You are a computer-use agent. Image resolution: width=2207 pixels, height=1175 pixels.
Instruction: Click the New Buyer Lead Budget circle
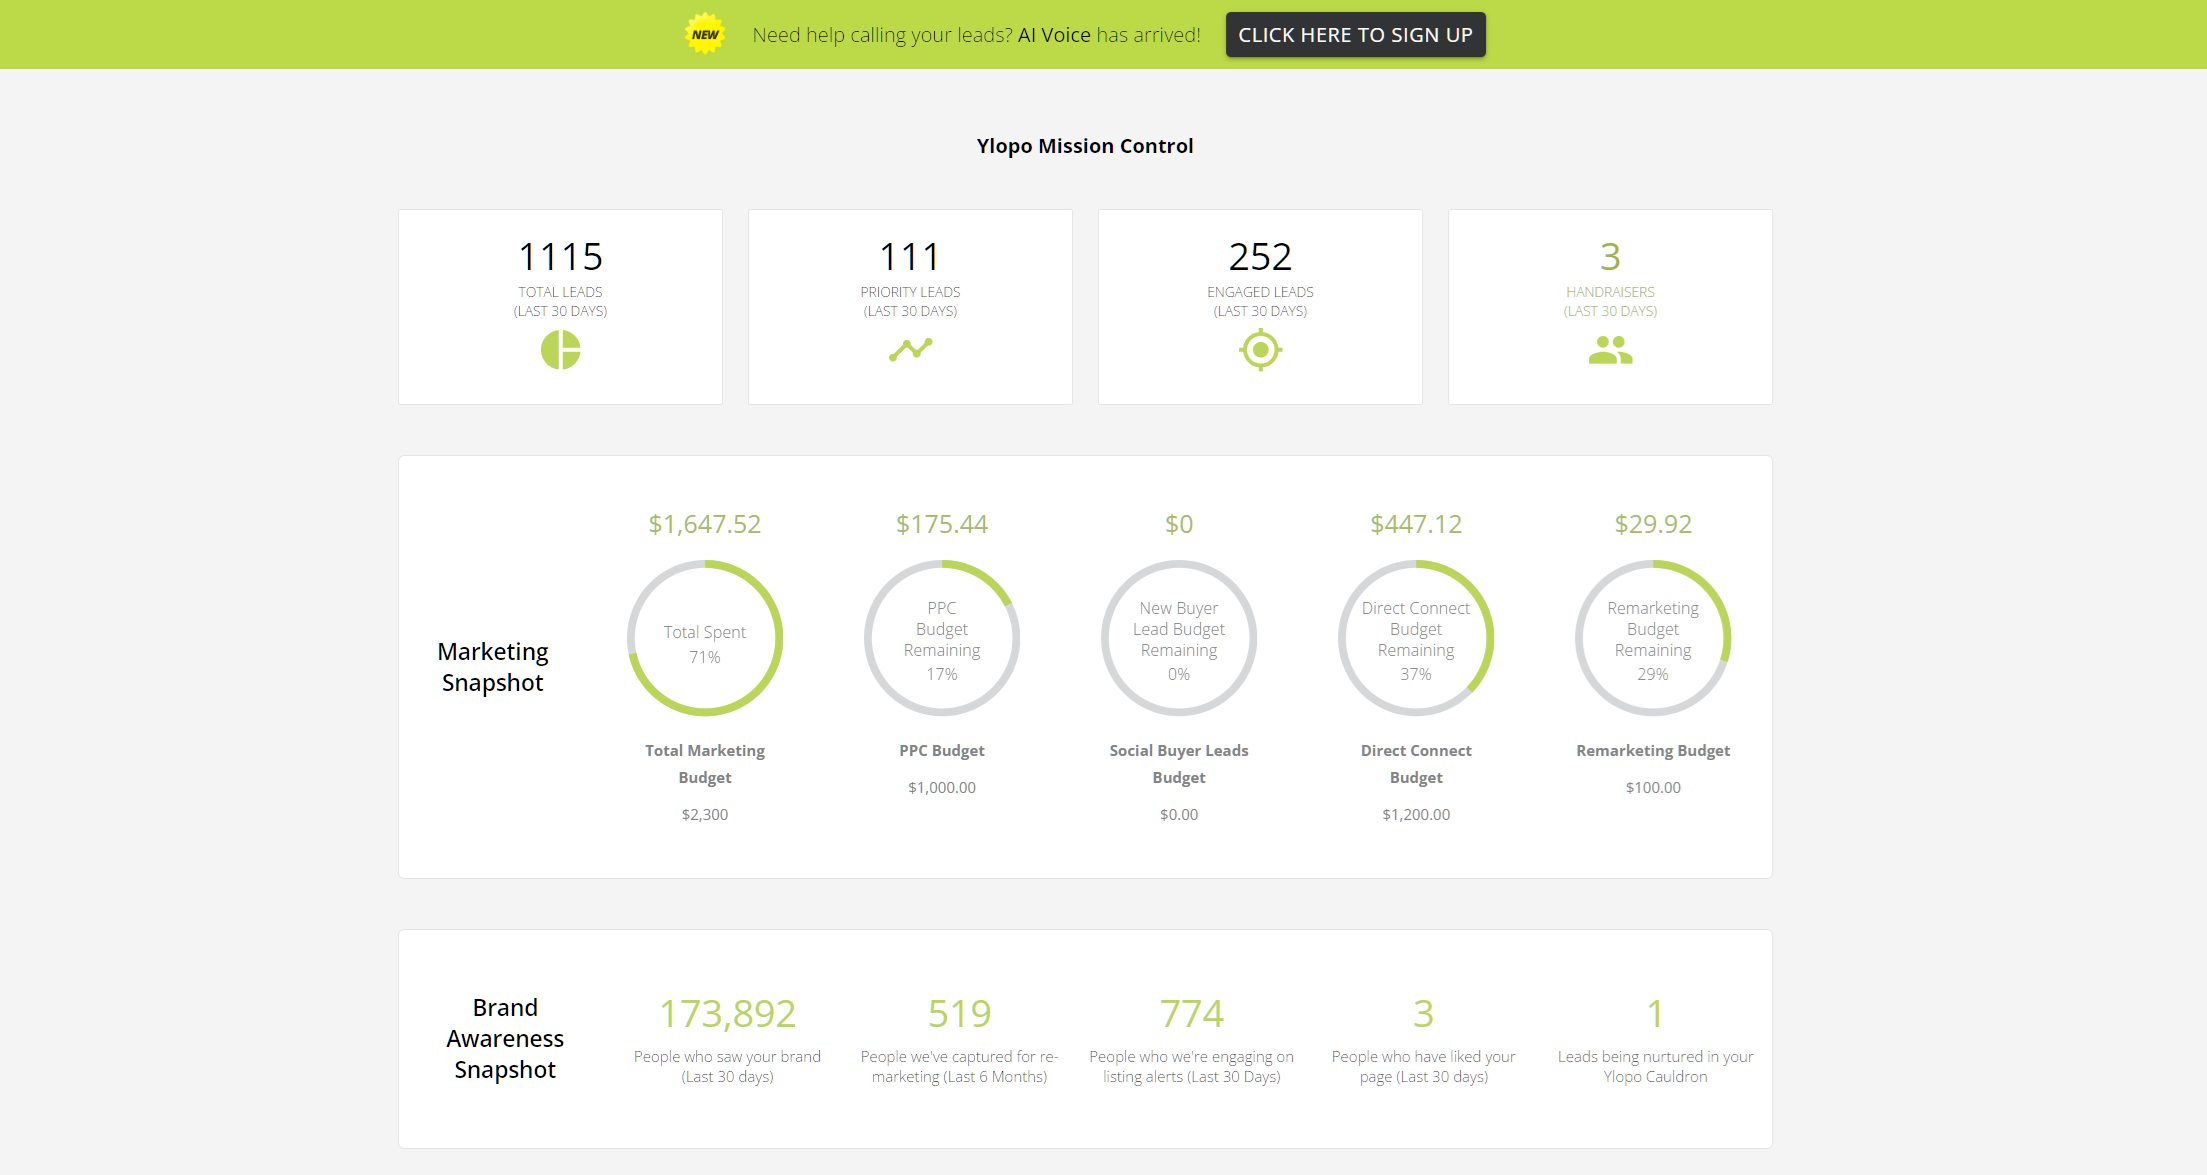(1178, 637)
